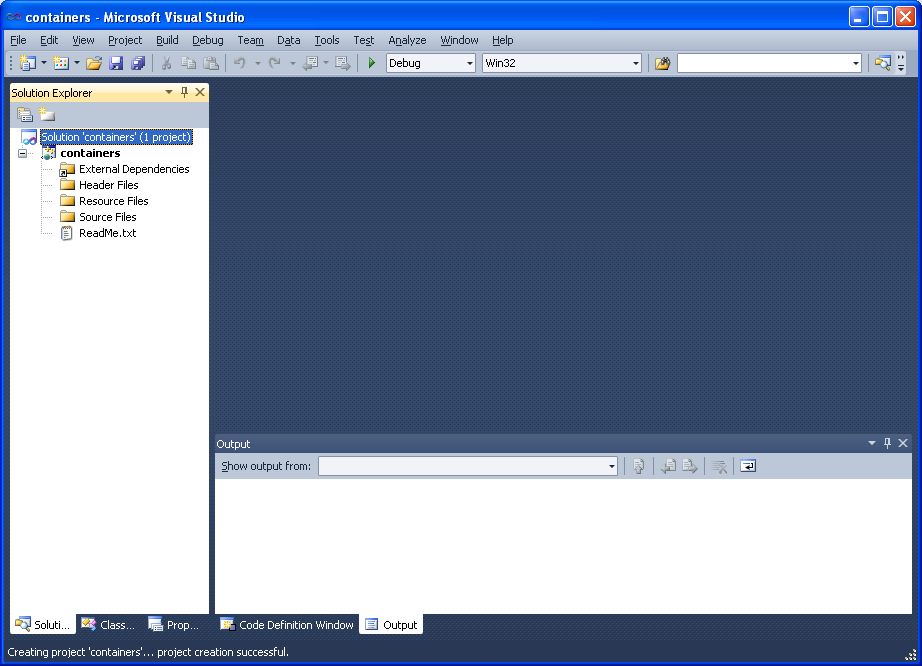This screenshot has width=922, height=666.
Task: Open the Navigate Backward dropdown arrow
Action: click(326, 63)
